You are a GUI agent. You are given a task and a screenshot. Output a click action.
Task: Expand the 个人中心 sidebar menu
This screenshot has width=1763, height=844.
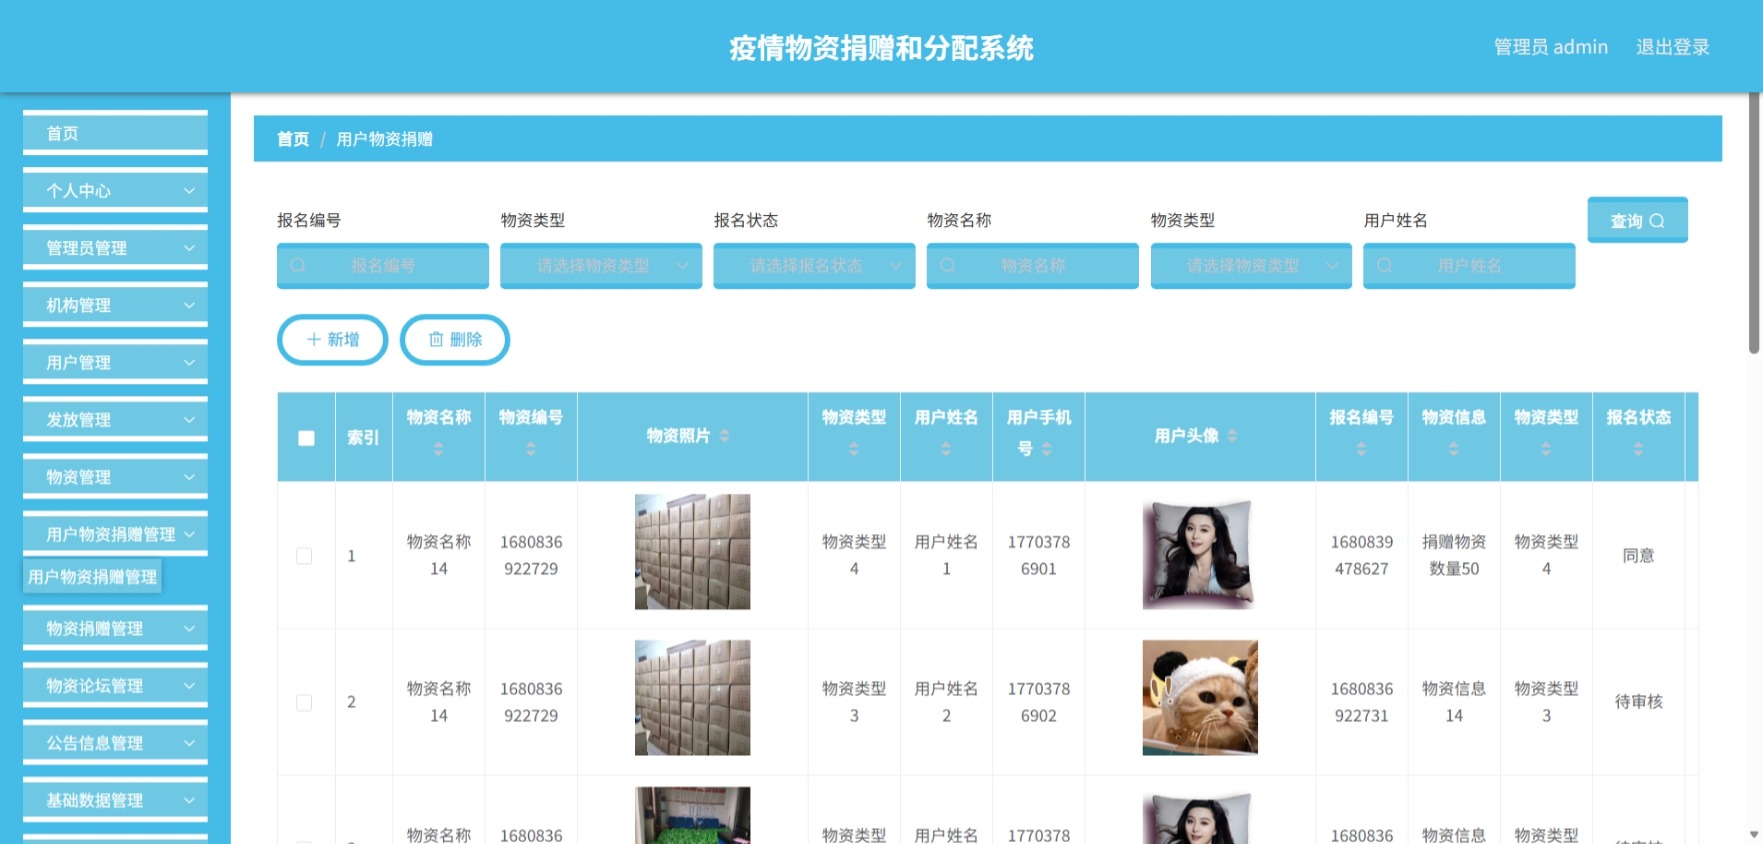point(115,190)
